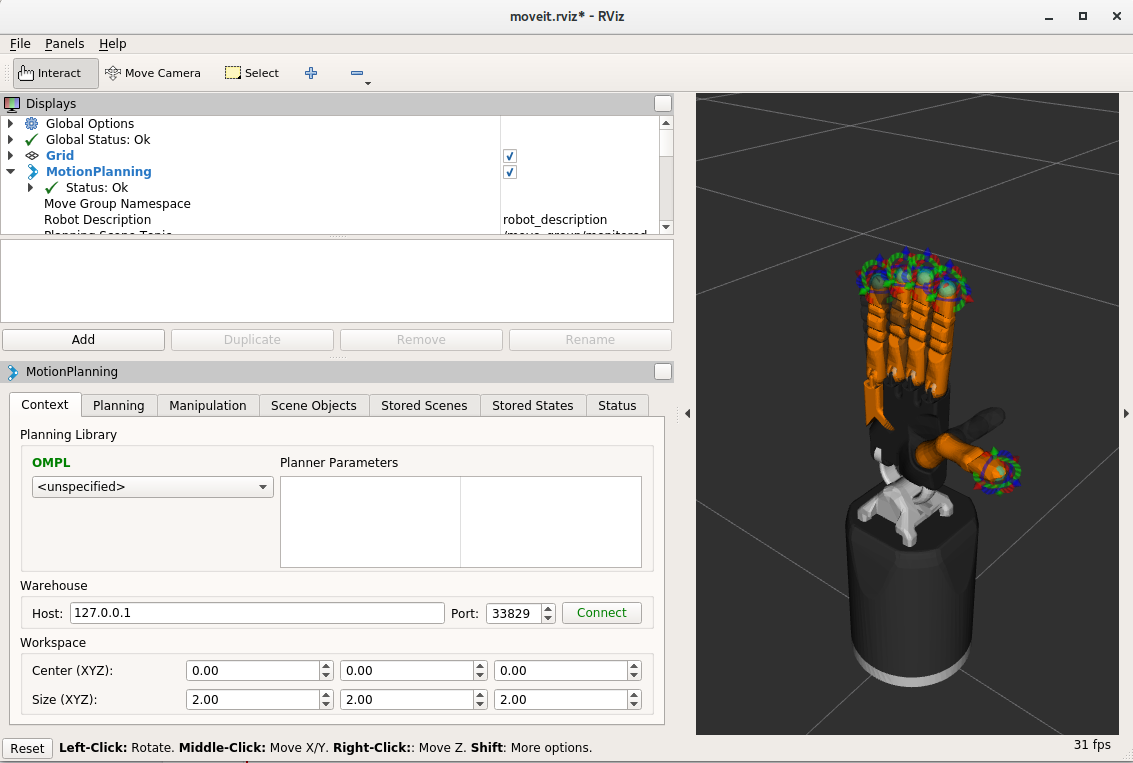The height and width of the screenshot is (763, 1133).
Task: Click the Size X value field
Action: pyautogui.click(x=253, y=699)
